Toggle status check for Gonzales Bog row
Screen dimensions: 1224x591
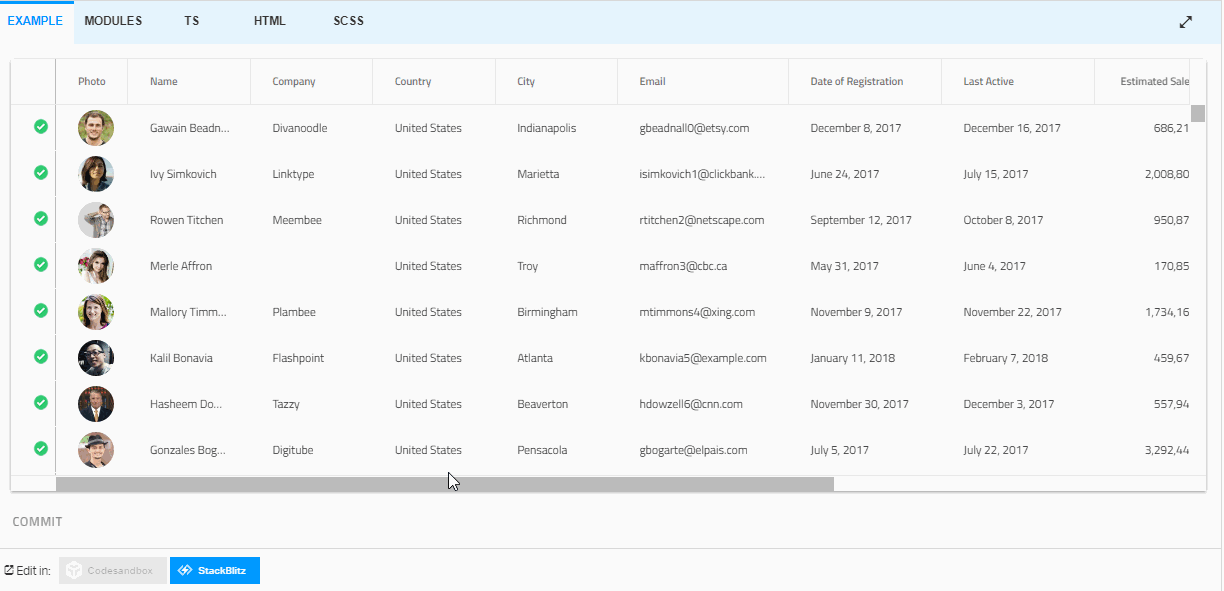tap(40, 449)
